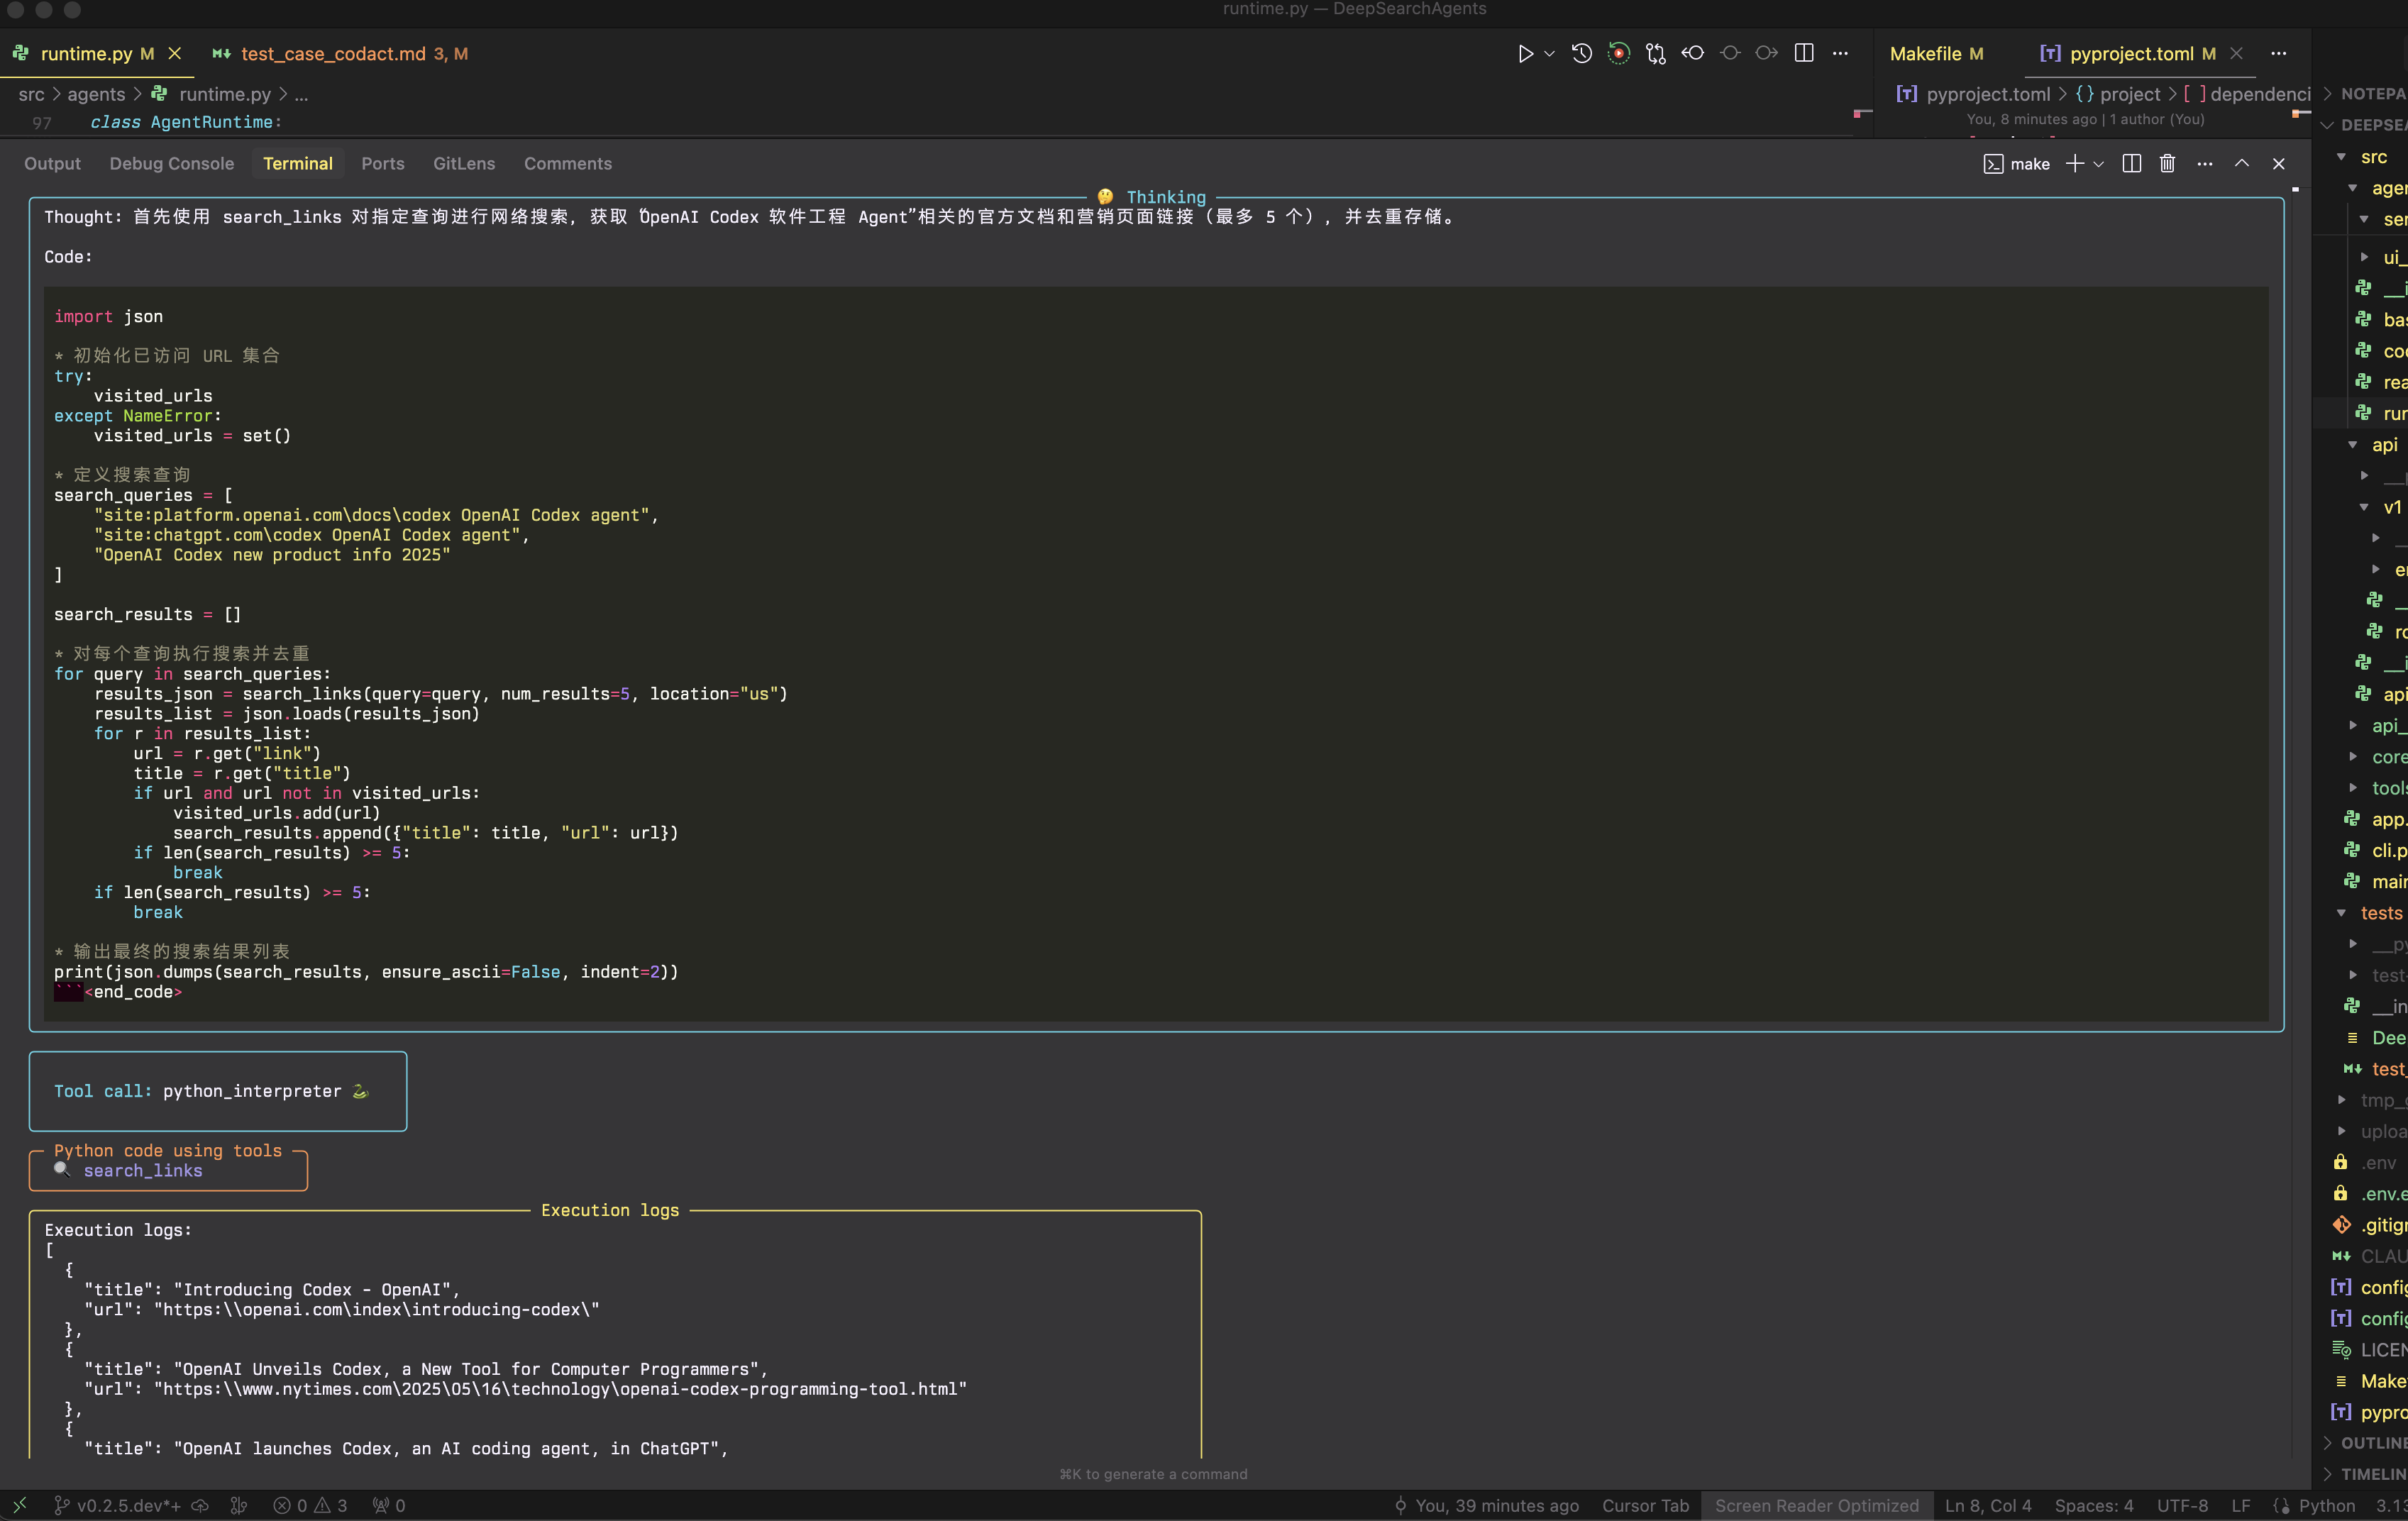Change the end-of-line sequence LF
The width and height of the screenshot is (2408, 1521).
pyautogui.click(x=2241, y=1505)
